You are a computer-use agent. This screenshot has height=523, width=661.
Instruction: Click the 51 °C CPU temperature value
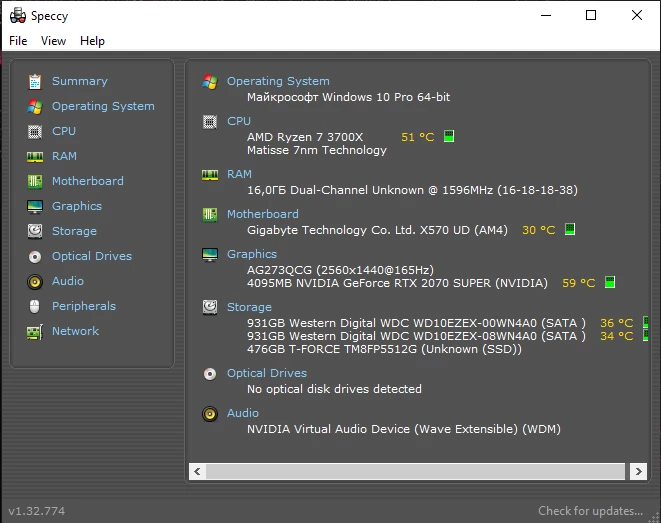point(417,137)
